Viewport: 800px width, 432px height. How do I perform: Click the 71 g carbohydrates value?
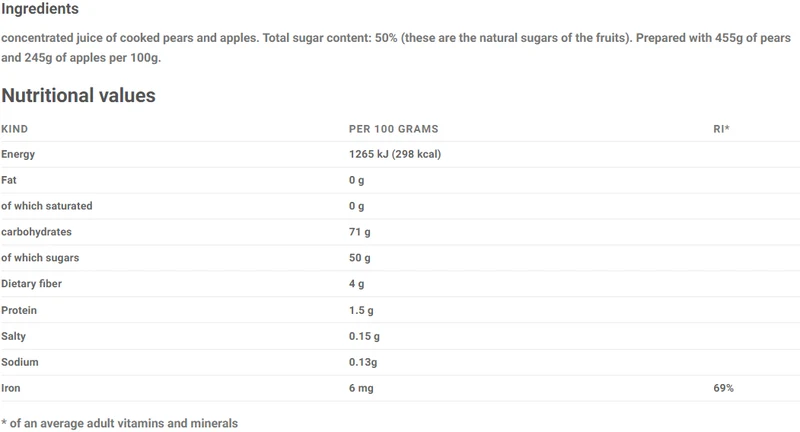pos(360,232)
